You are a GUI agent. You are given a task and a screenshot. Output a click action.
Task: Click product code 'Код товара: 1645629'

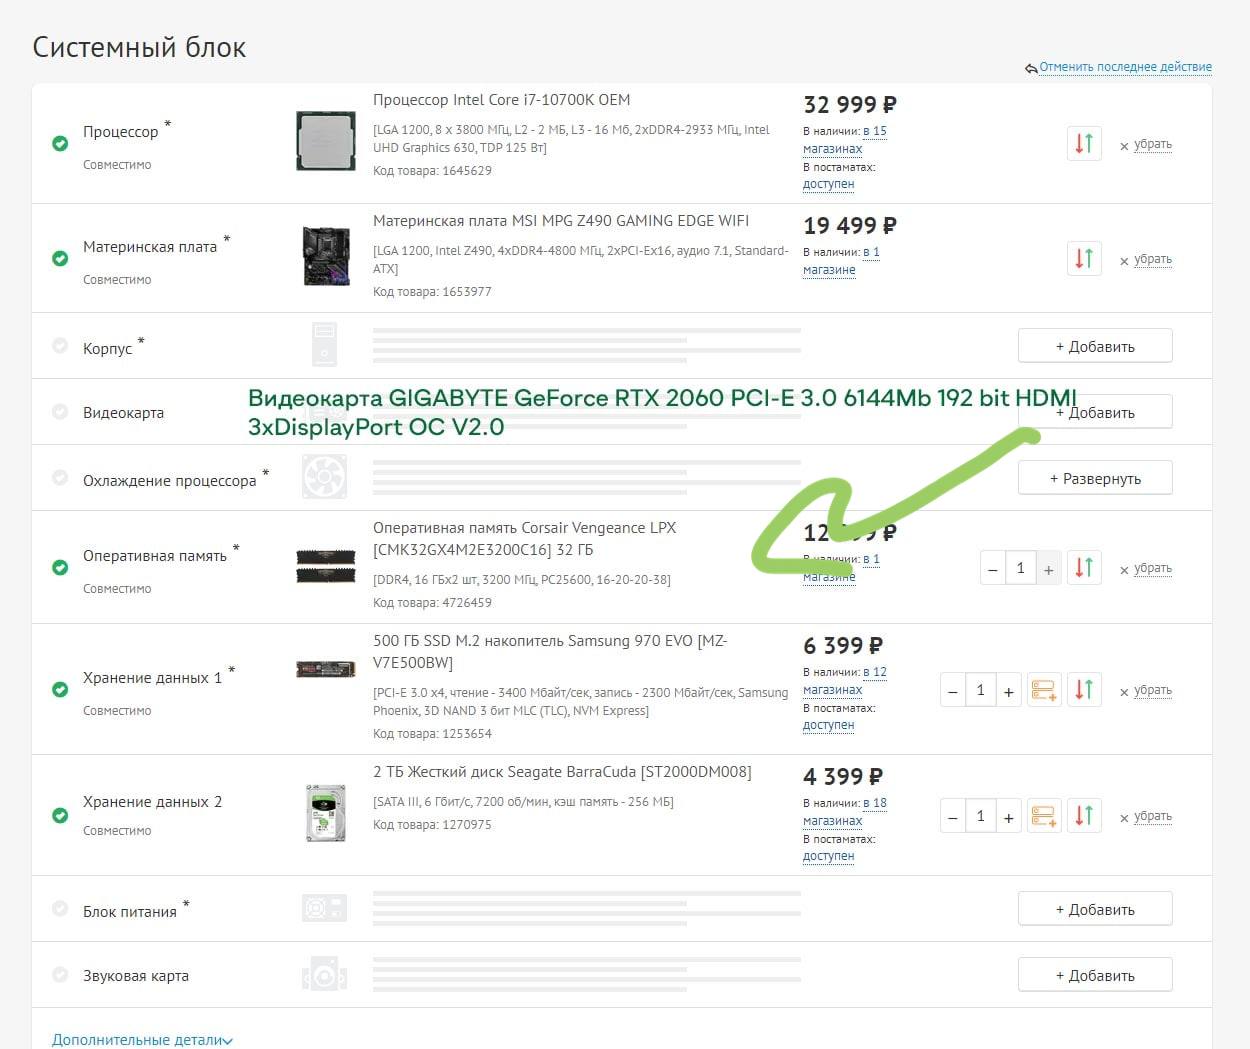coord(432,171)
